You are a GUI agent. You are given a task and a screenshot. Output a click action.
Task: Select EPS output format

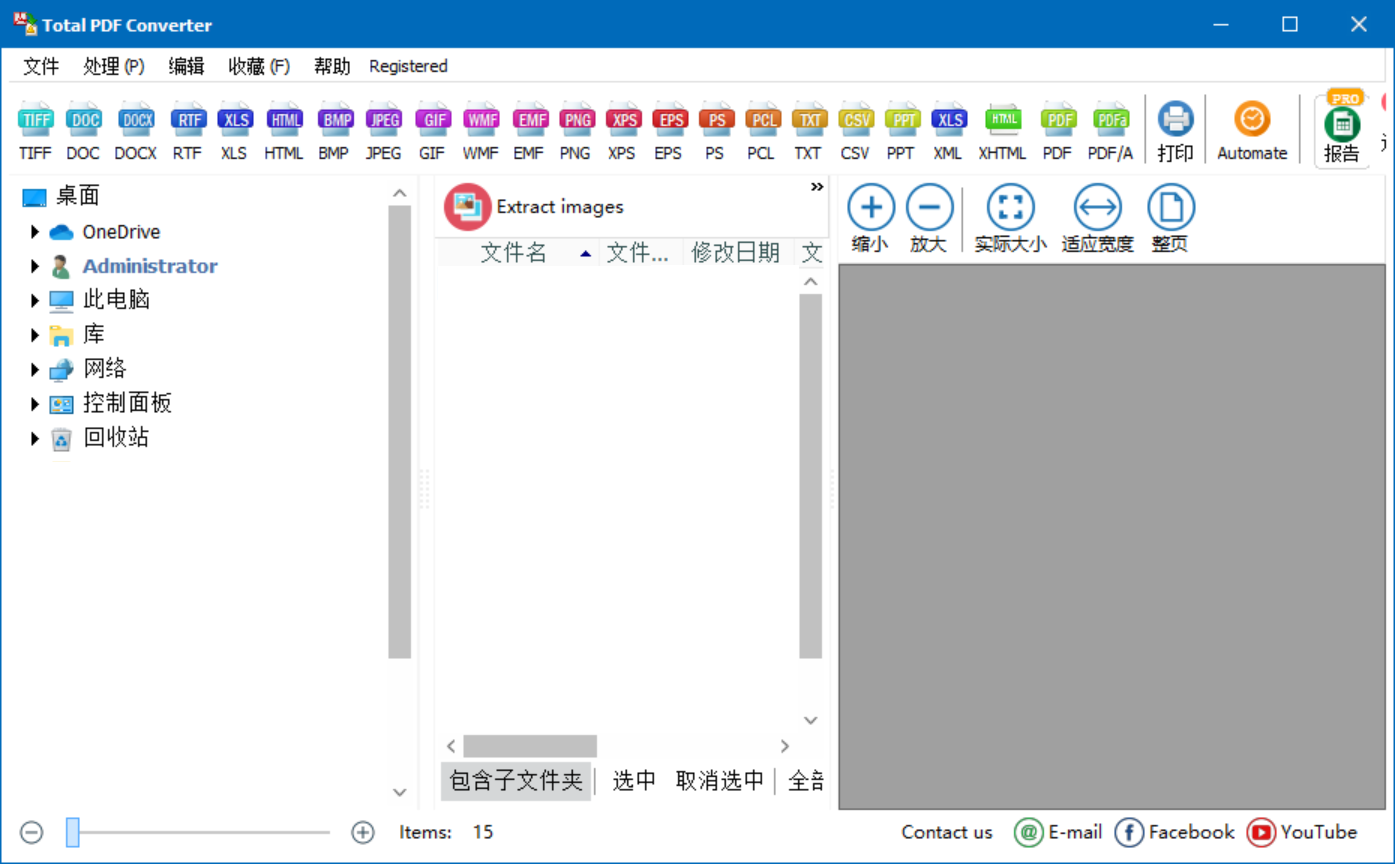coord(668,130)
